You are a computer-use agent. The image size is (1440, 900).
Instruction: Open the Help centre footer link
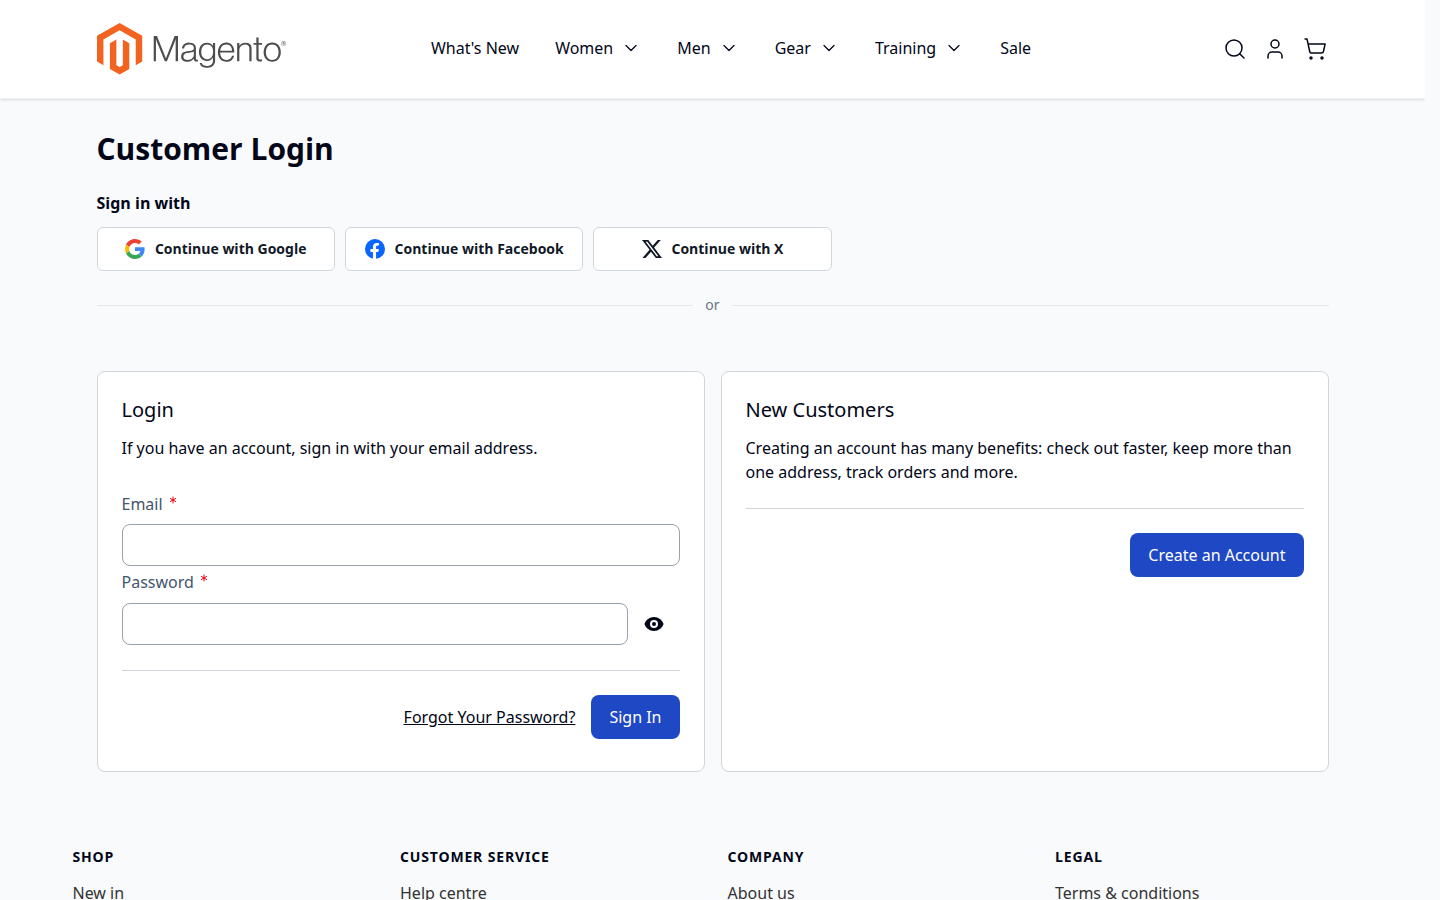click(443, 892)
